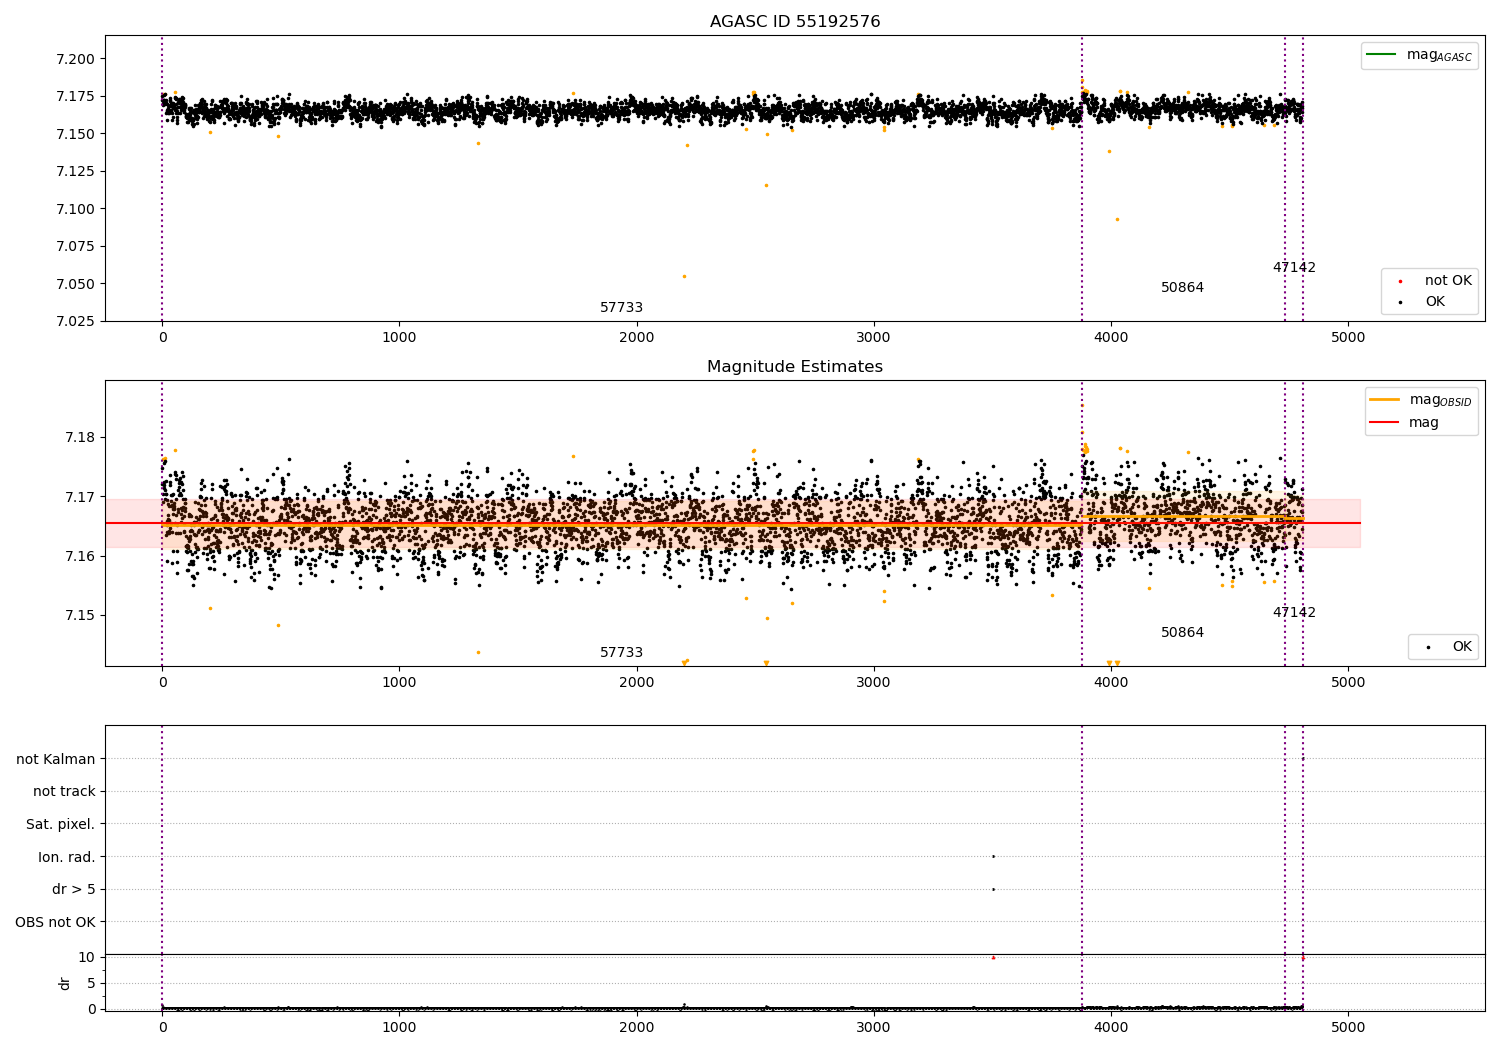This screenshot has width=1500, height=1050.
Task: Click the orange mag OBSID legend line
Action: [x=1384, y=400]
